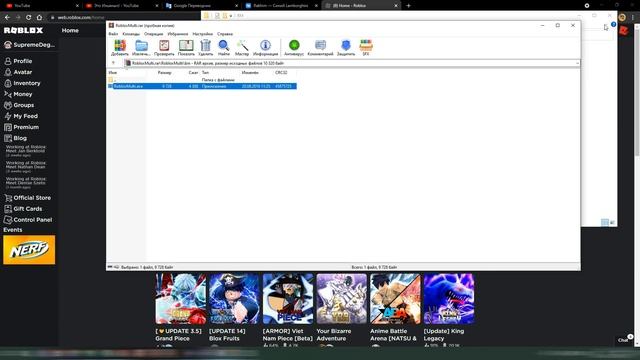This screenshot has height=360, width=640.
Task: Open Control Panel in the Roblox sidebar
Action: tap(28, 220)
